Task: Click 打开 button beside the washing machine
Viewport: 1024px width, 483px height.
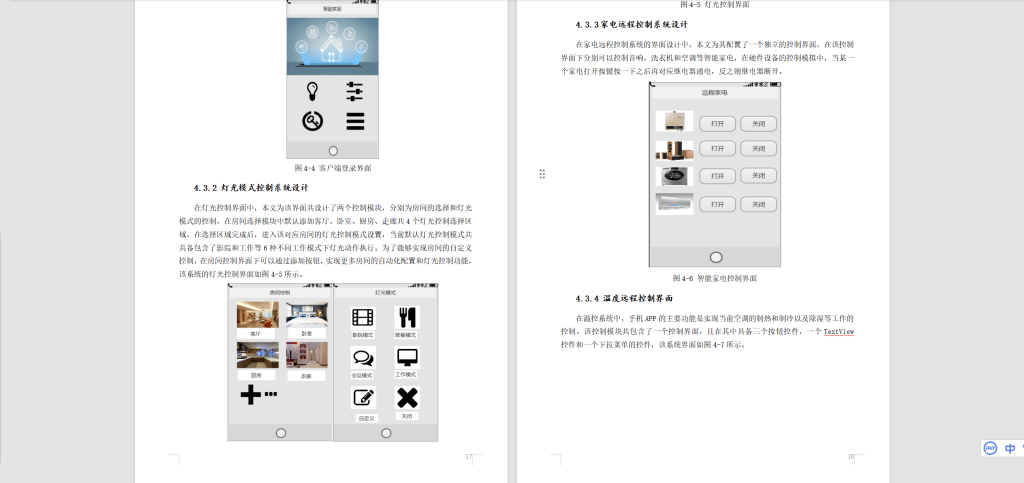Action: pyautogui.click(x=718, y=176)
